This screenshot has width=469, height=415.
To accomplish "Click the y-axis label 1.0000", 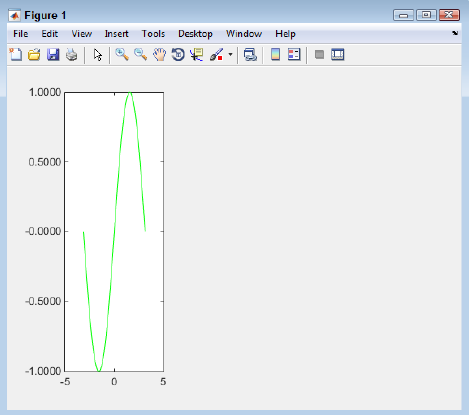I will click(45, 92).
